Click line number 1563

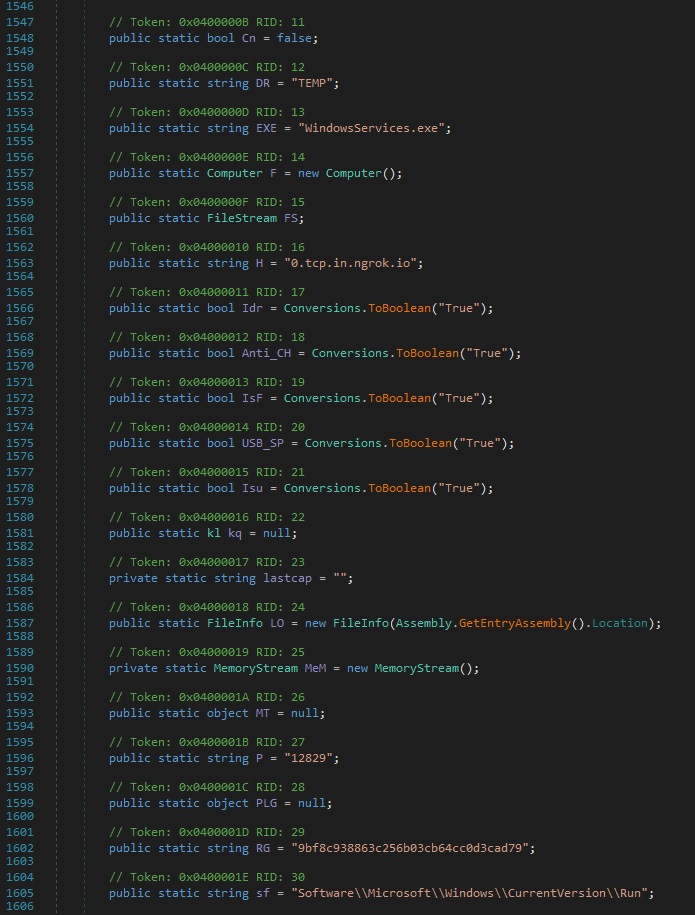(20, 263)
